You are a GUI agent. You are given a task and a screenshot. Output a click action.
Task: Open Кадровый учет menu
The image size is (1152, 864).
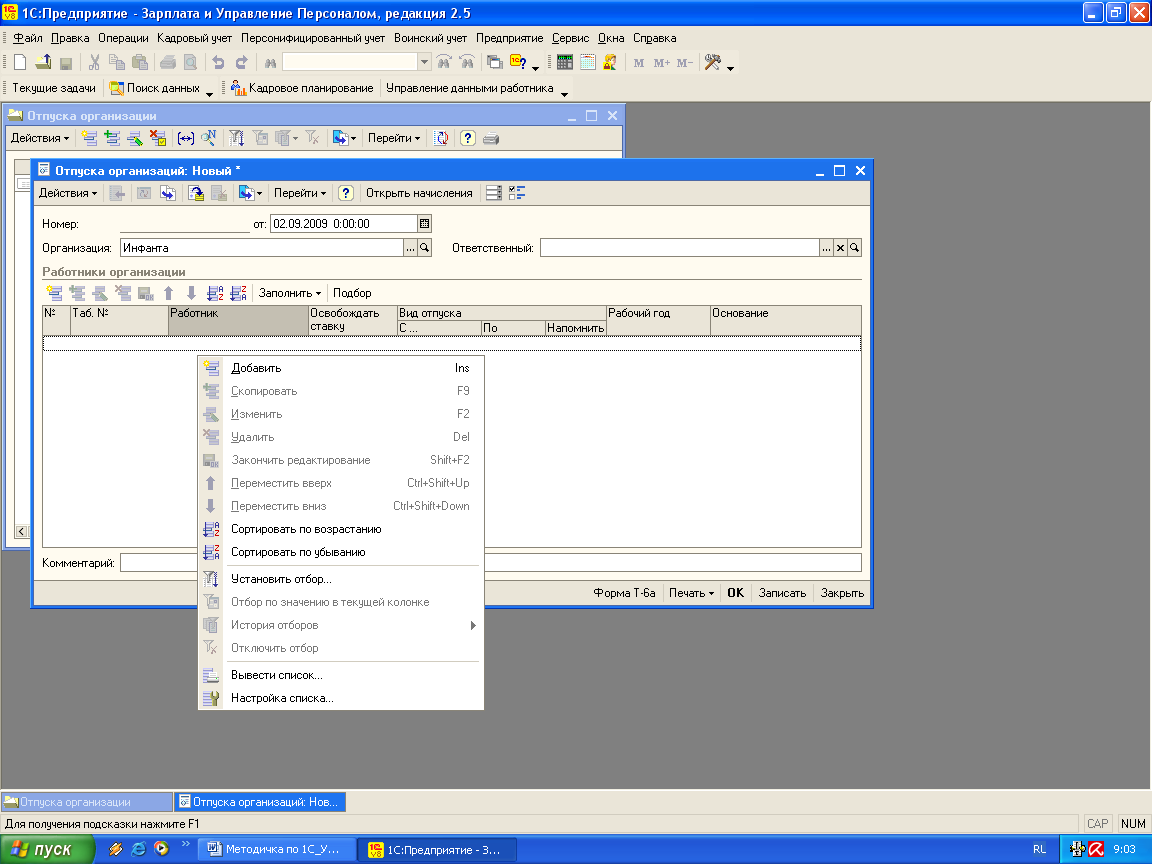pos(194,38)
